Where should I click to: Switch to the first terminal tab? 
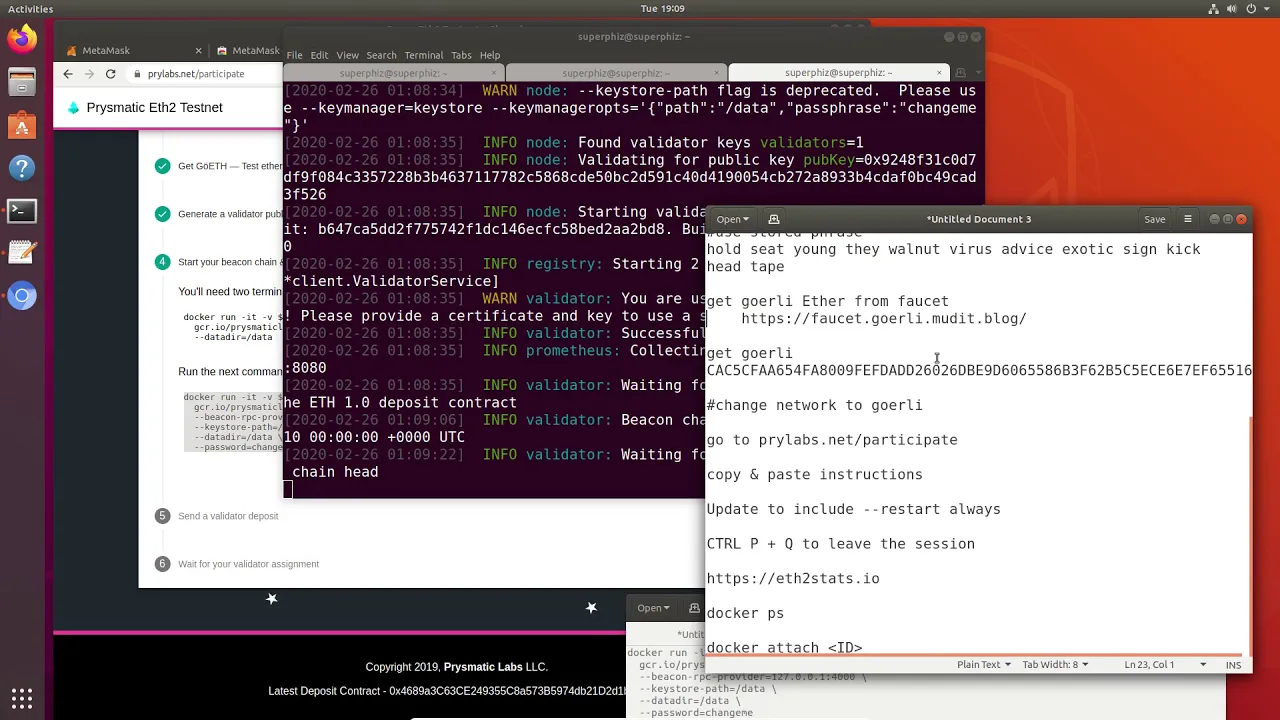(394, 73)
